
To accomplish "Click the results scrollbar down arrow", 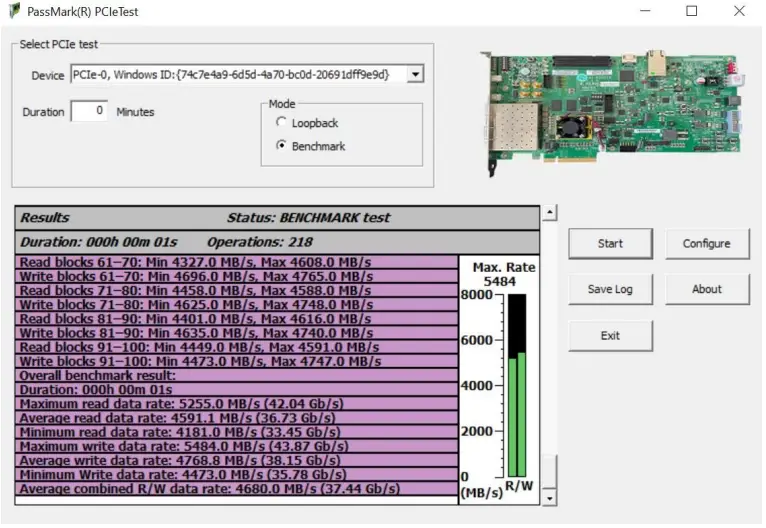I will click(x=550, y=498).
